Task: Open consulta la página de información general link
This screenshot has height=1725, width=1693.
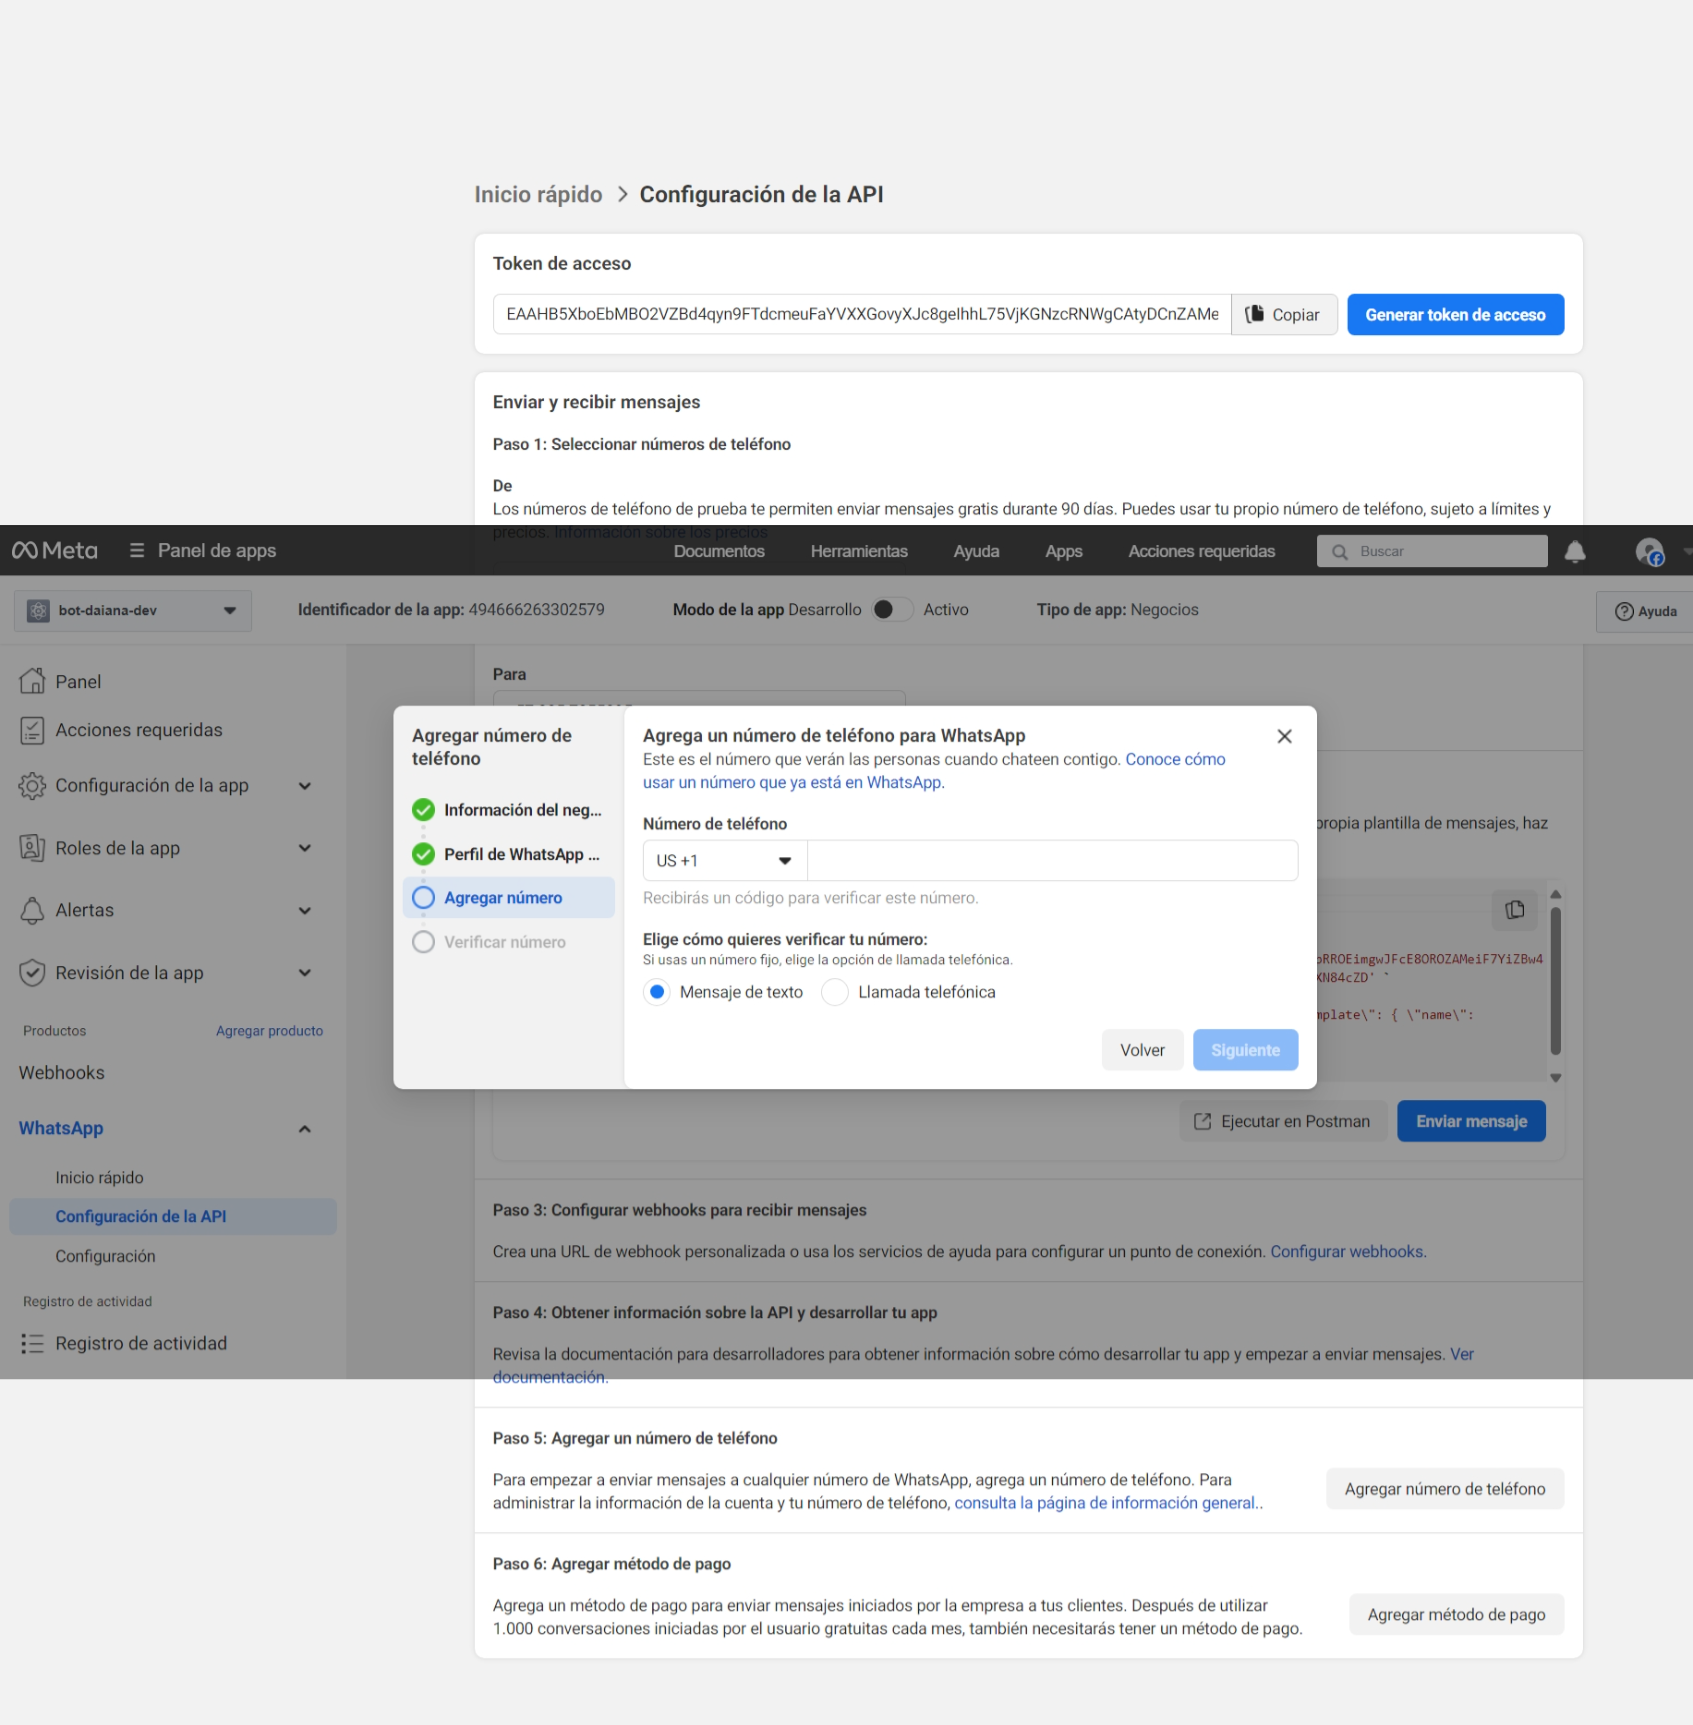Action: [x=1105, y=1504]
